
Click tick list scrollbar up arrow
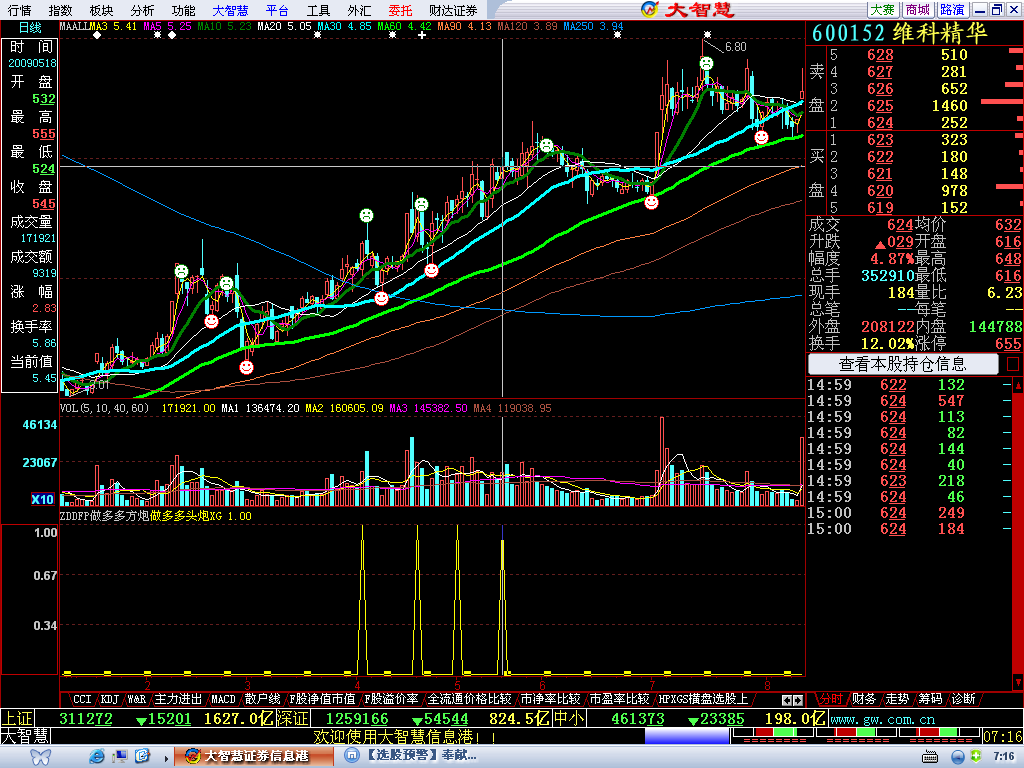click(1017, 385)
